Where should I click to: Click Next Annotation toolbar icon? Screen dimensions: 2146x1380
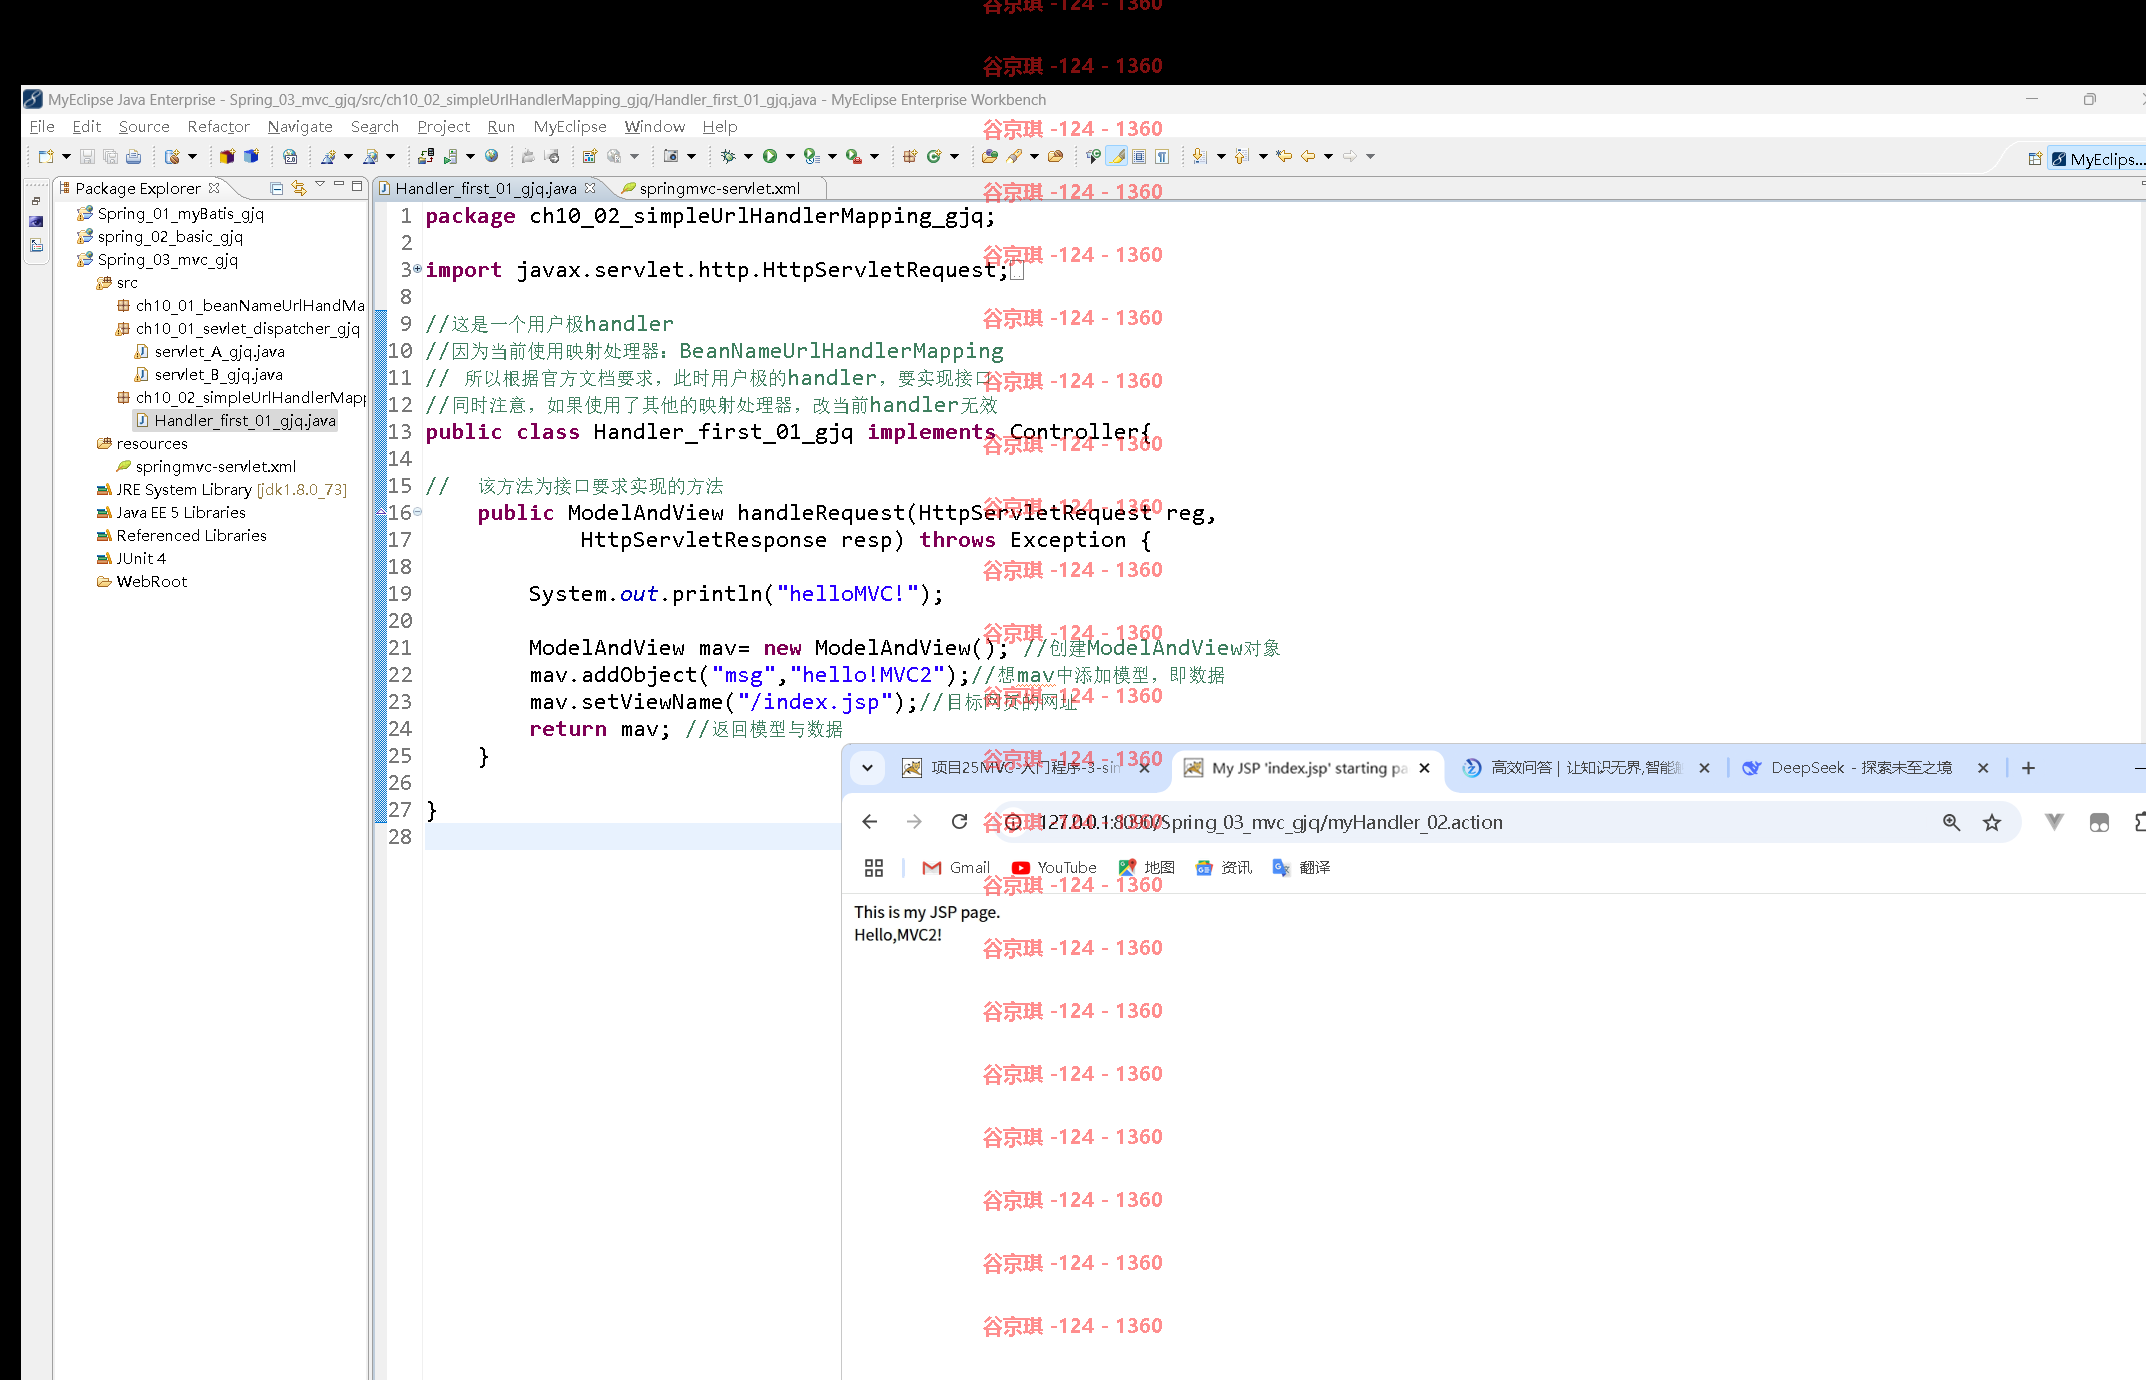coord(1199,156)
